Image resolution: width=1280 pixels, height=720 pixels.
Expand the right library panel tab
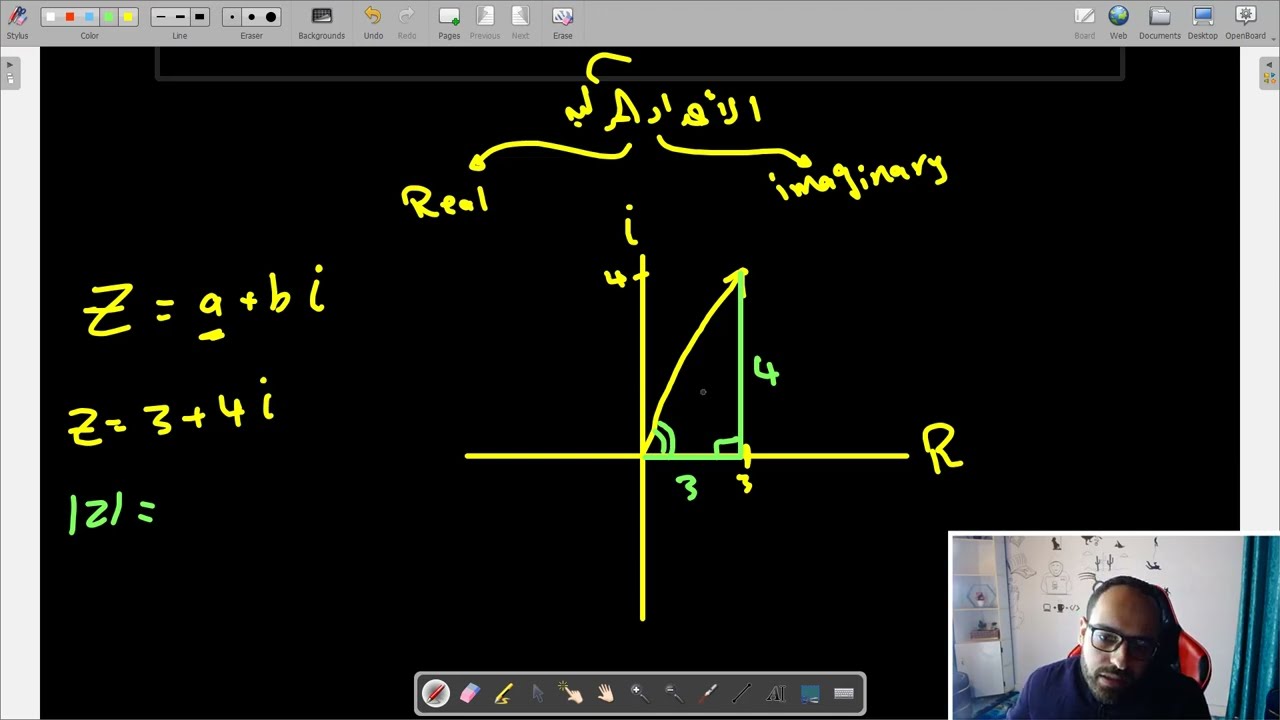[1269, 73]
